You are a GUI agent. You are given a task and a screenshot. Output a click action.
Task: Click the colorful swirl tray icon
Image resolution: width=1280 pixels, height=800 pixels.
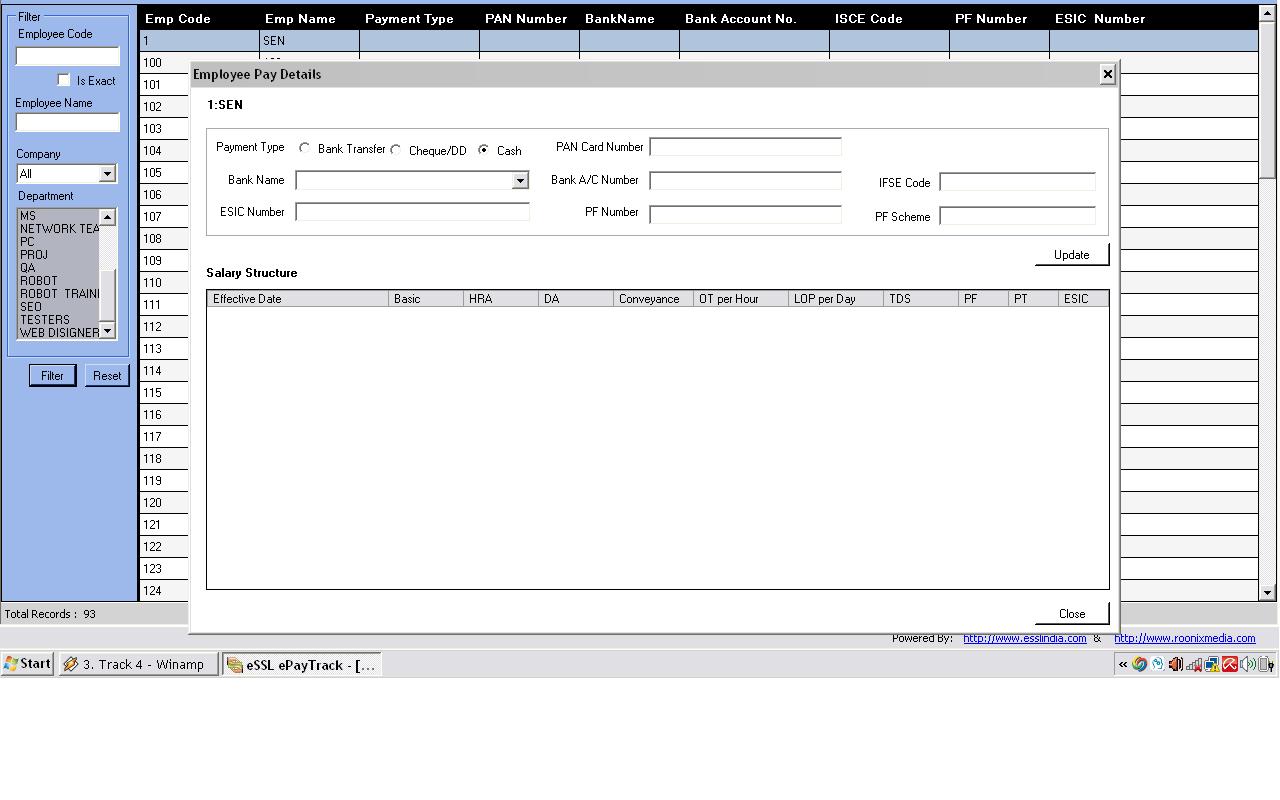(x=1139, y=664)
